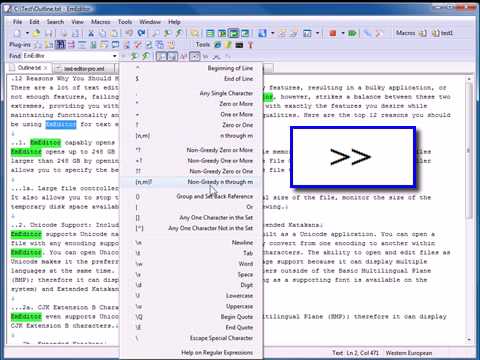Select Group and Set Back Reference

[192, 196]
